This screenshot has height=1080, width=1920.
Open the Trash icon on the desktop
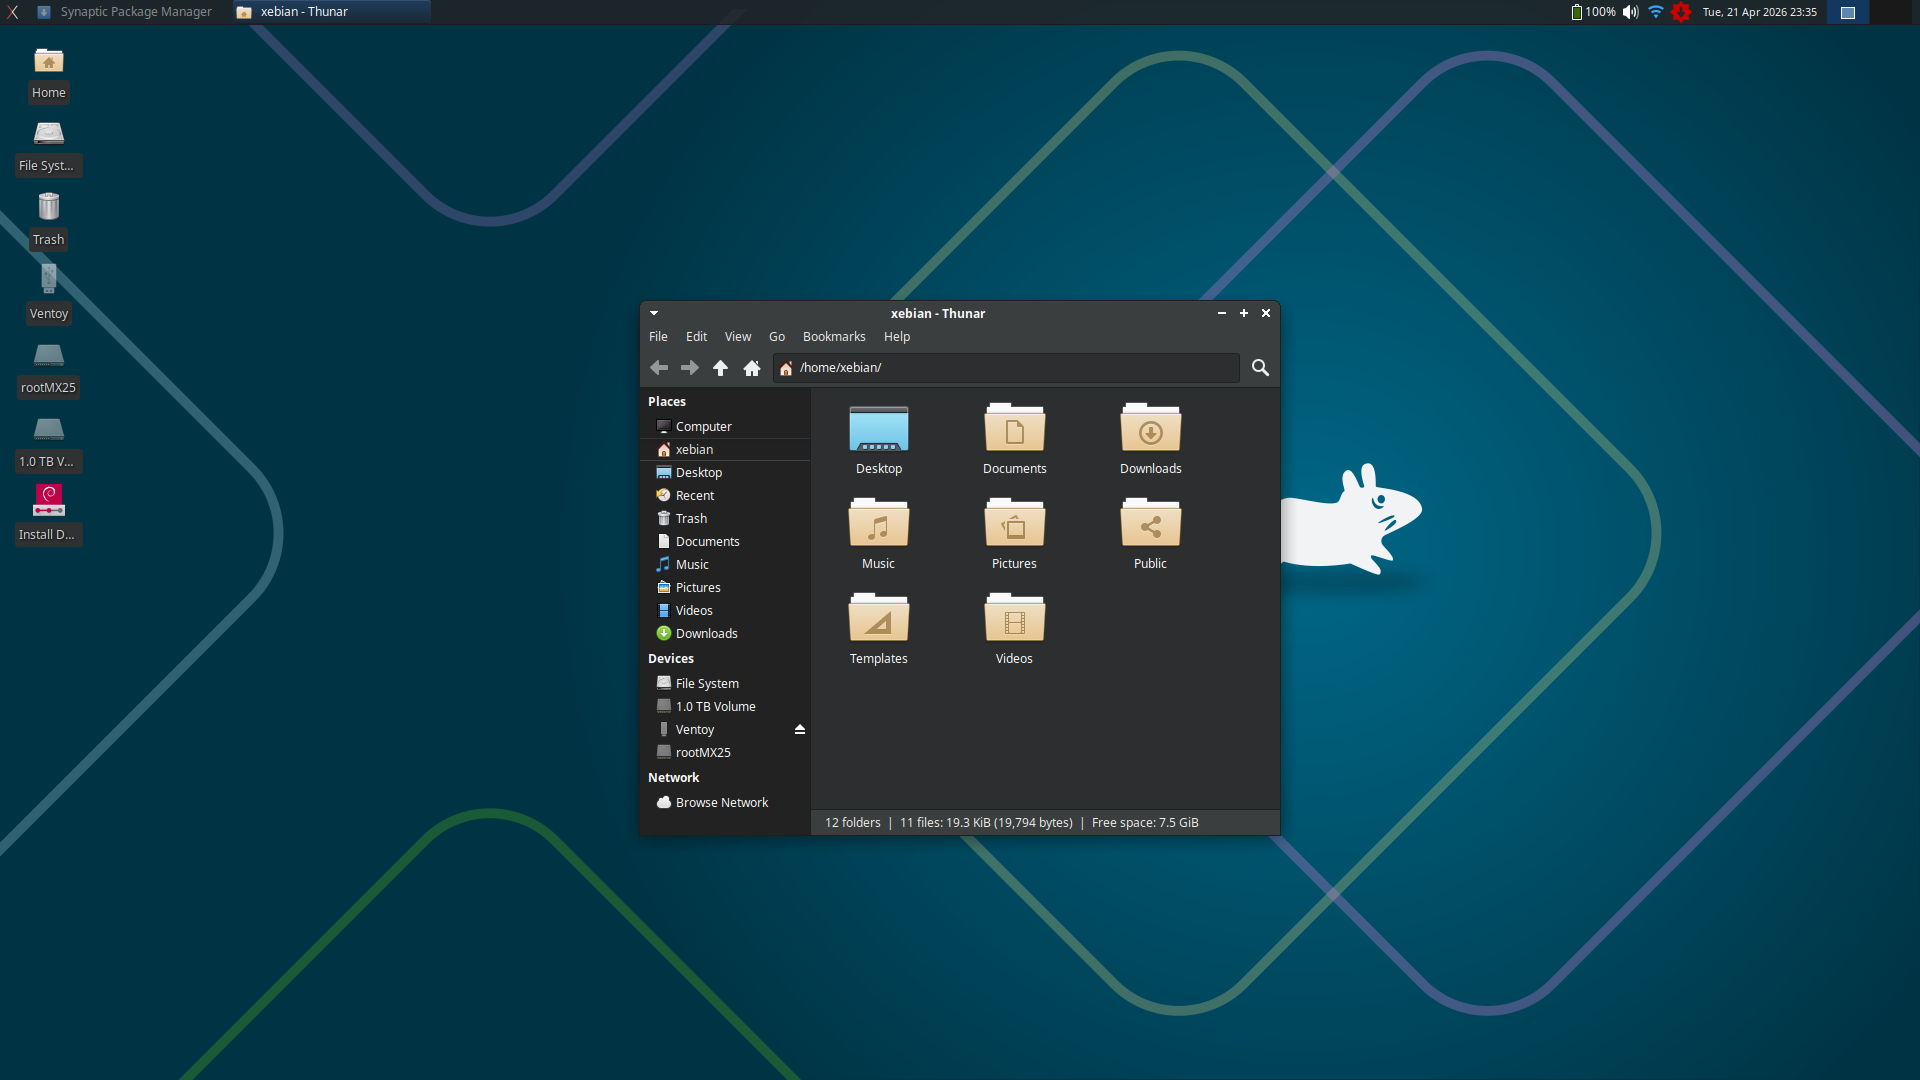pos(48,208)
